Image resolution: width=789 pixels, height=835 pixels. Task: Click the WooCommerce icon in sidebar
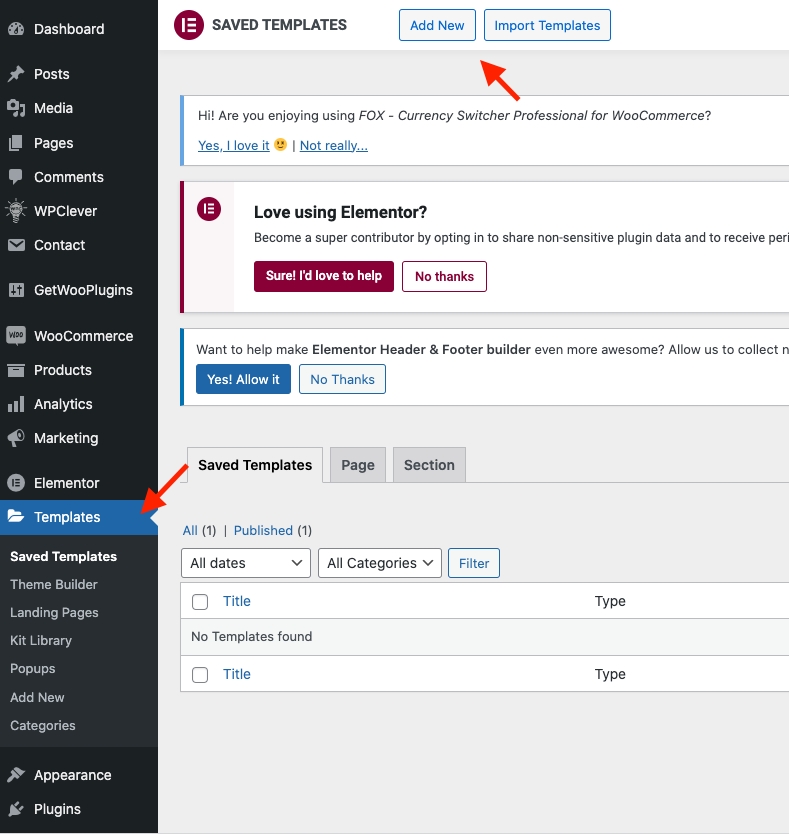point(16,336)
